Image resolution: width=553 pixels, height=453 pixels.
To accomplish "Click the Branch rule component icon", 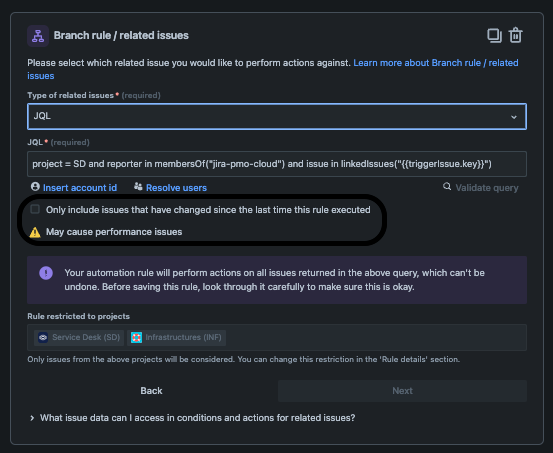I will click(38, 36).
